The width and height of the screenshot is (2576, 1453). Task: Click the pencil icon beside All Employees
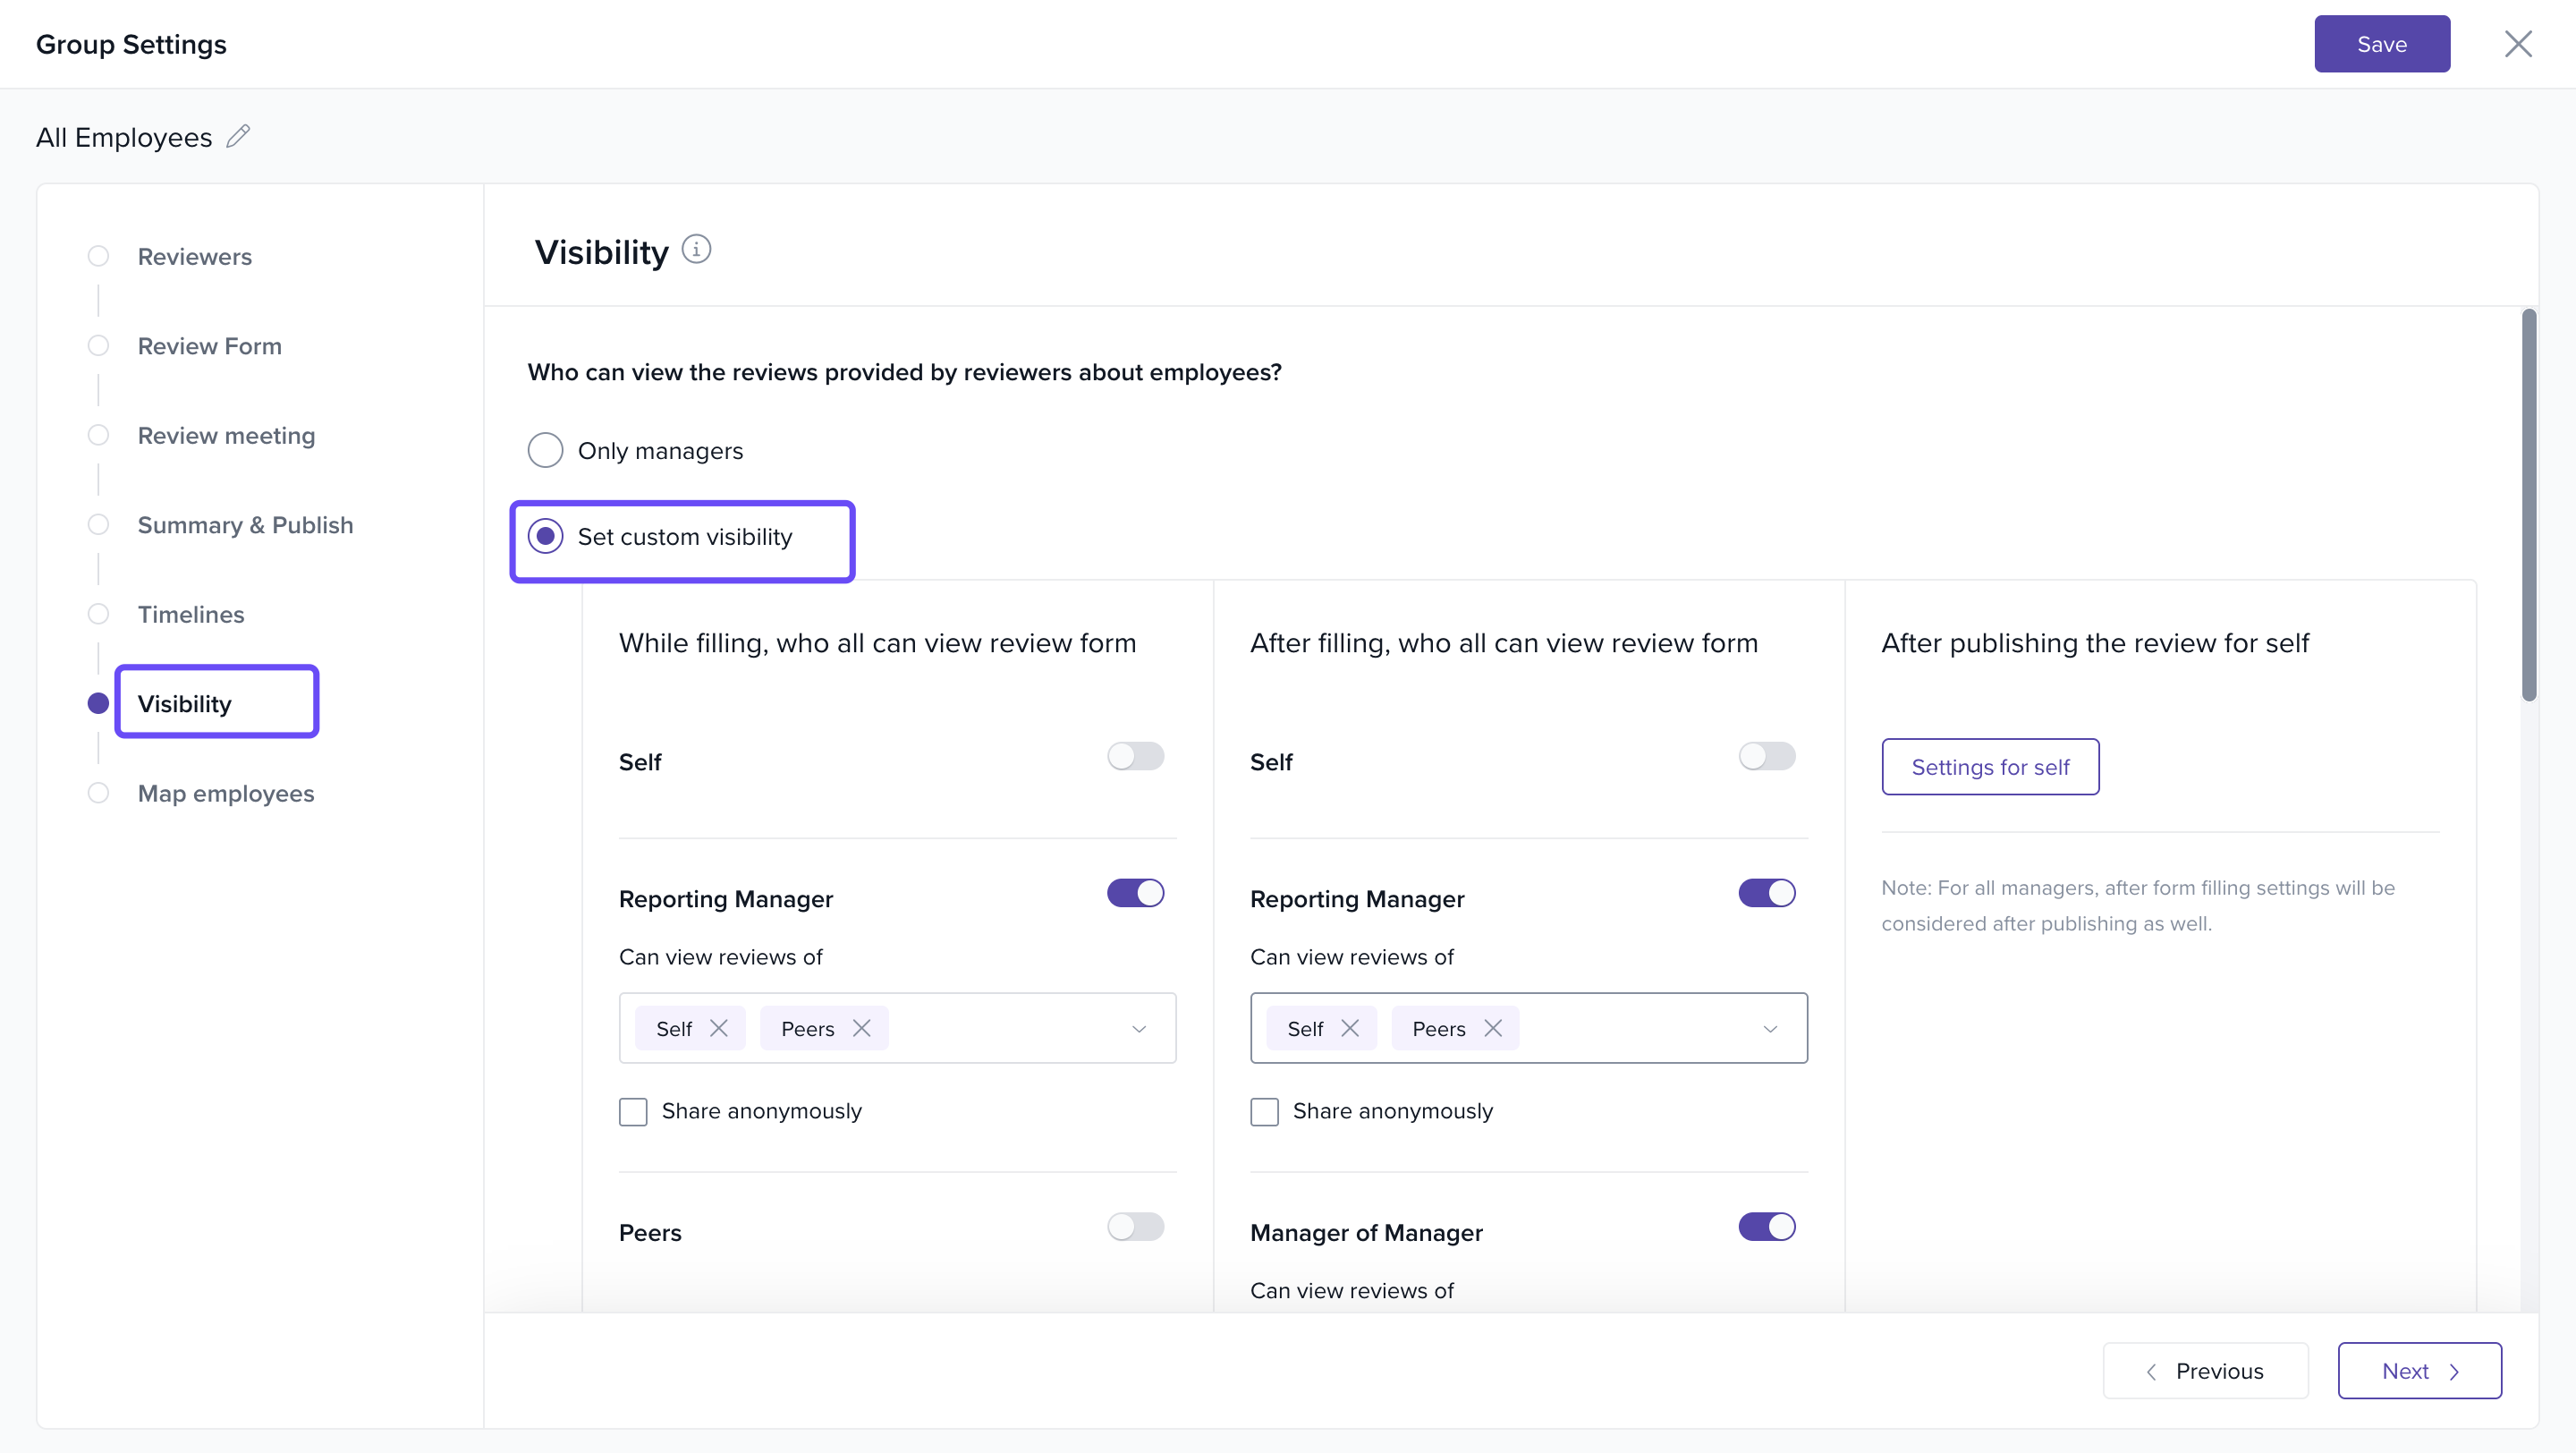(x=238, y=136)
